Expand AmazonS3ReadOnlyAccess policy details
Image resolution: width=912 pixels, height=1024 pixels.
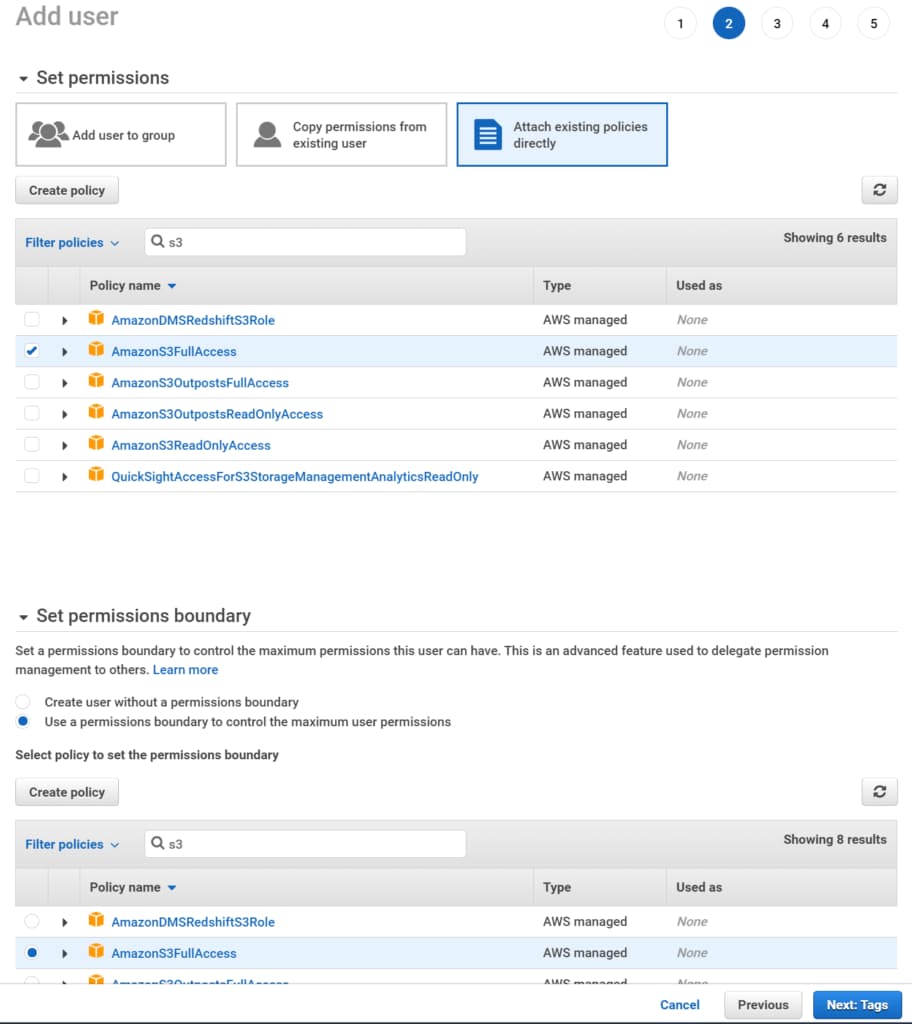(x=64, y=445)
